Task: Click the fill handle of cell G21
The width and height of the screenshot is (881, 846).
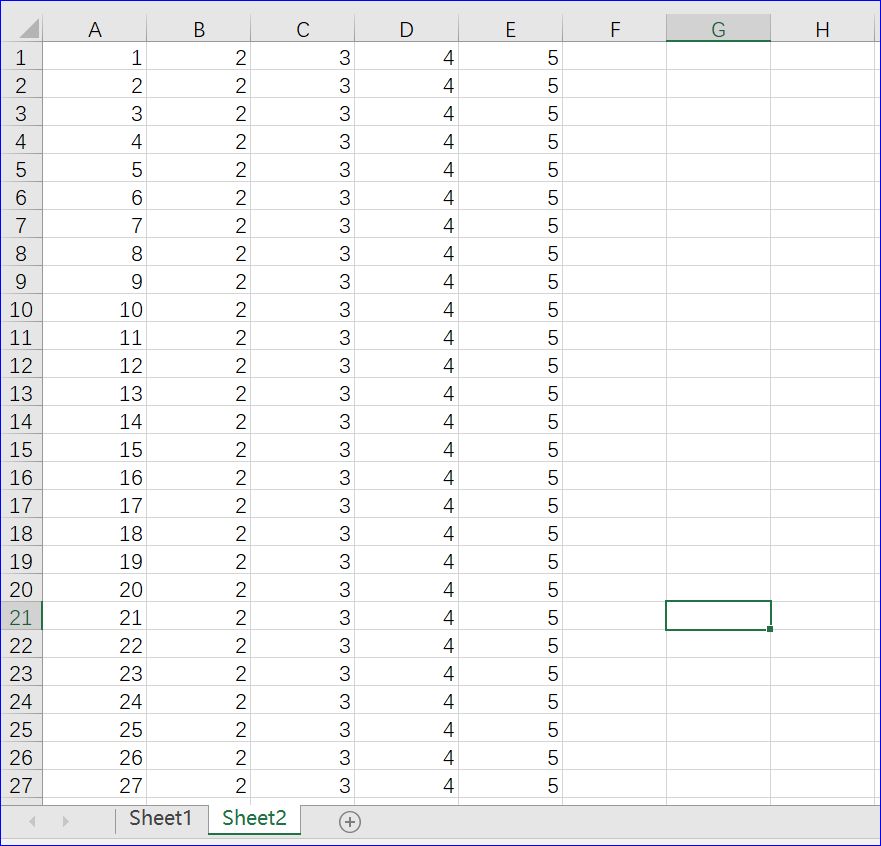Action: [x=770, y=629]
